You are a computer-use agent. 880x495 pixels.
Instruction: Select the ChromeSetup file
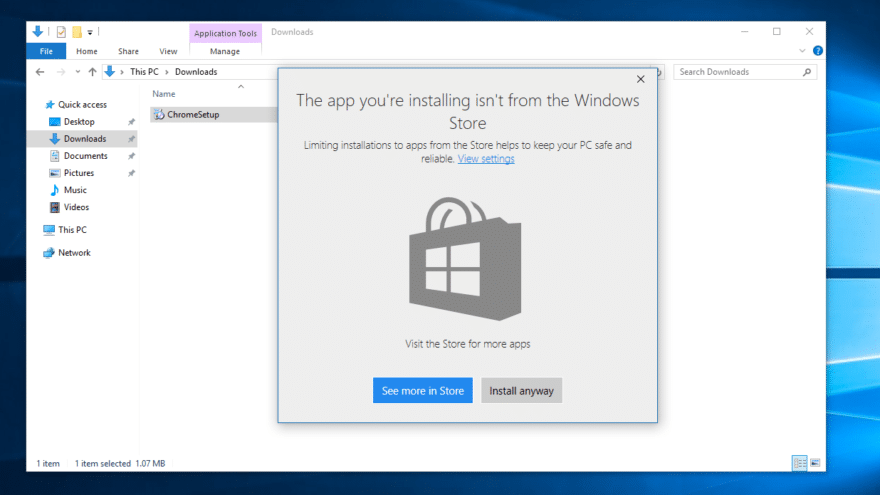pyautogui.click(x=192, y=114)
